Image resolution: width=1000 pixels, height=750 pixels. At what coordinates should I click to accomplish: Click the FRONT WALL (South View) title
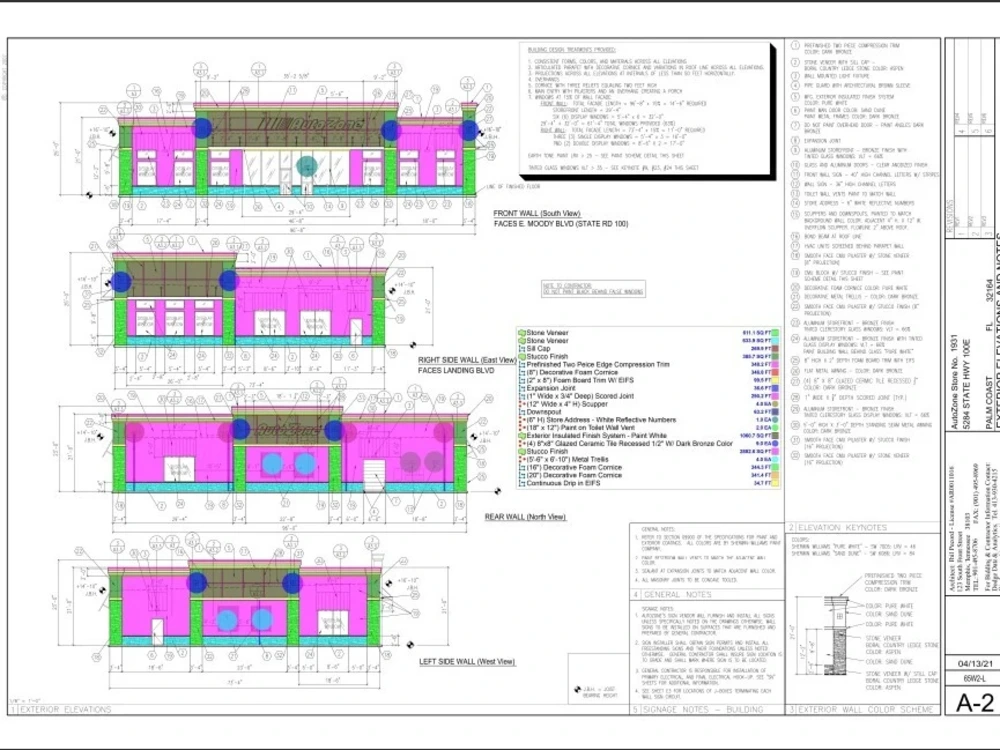[537, 214]
